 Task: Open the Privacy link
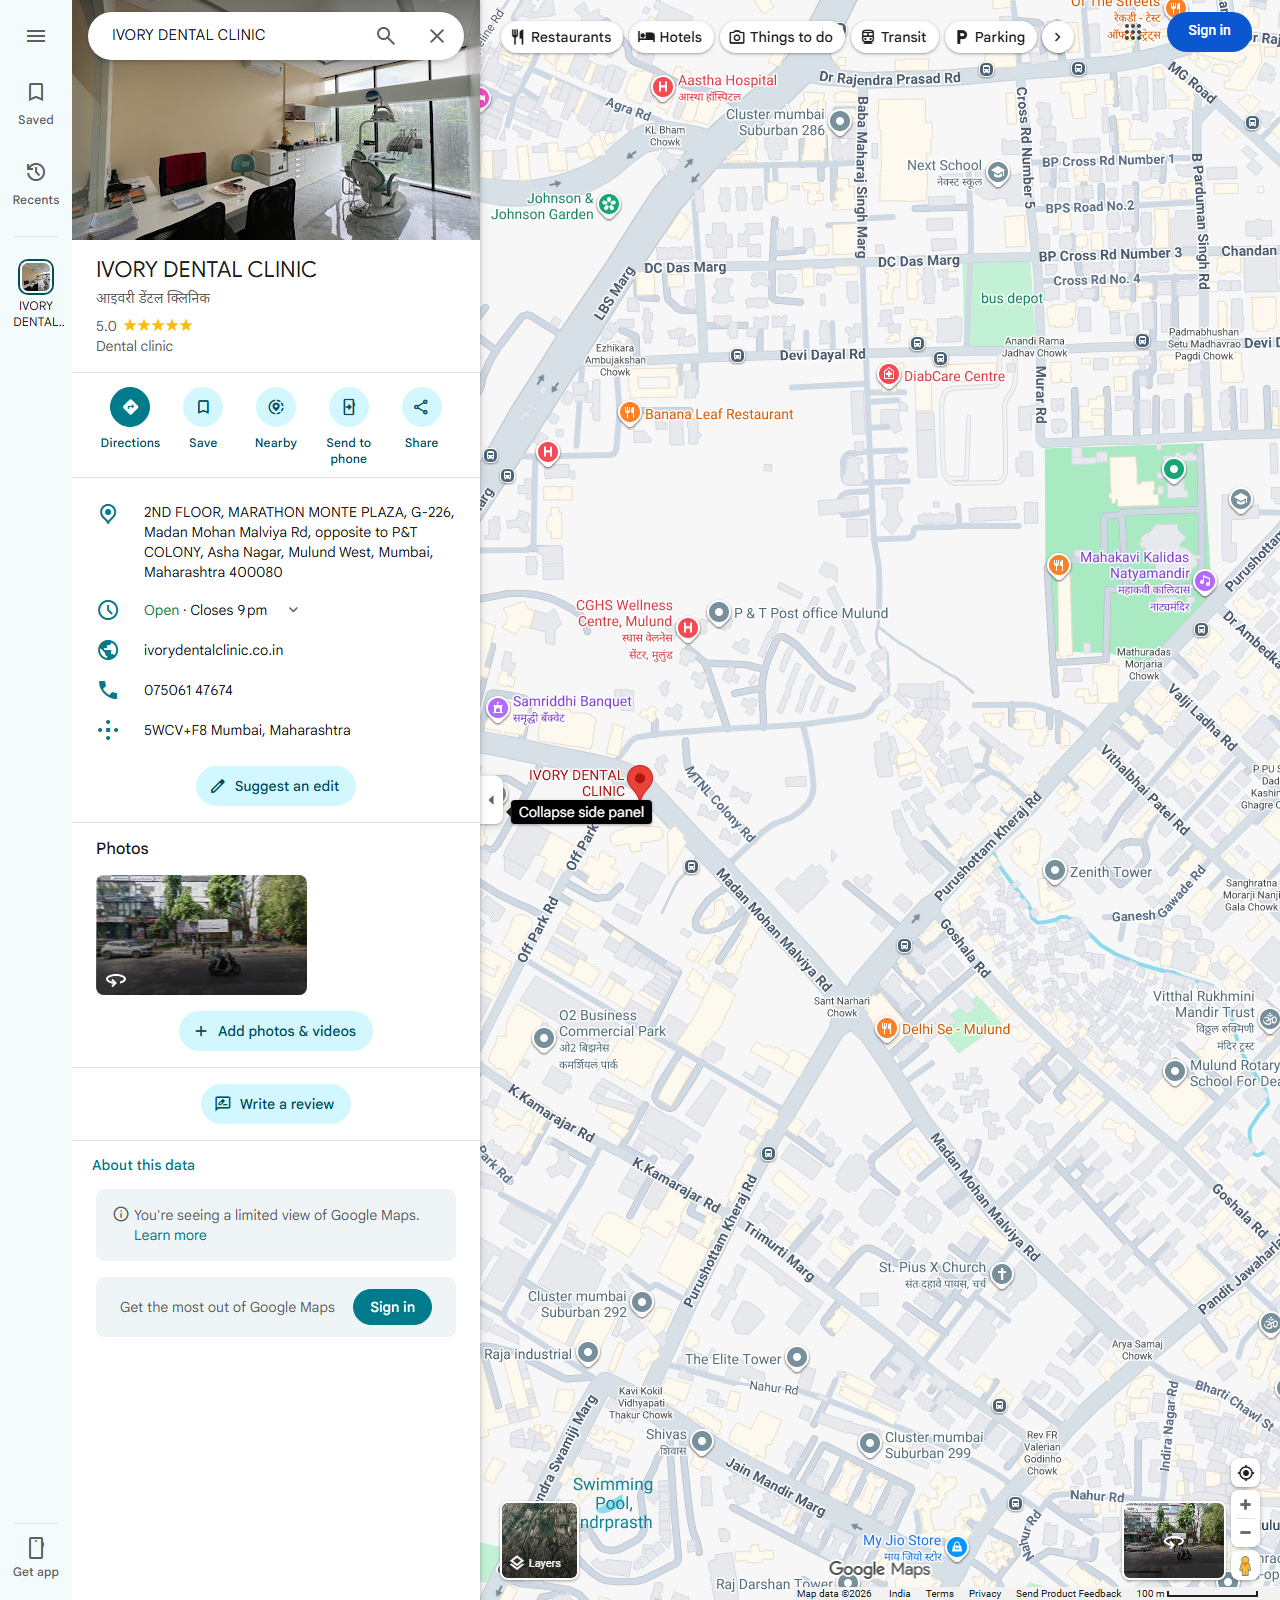coord(985,1593)
